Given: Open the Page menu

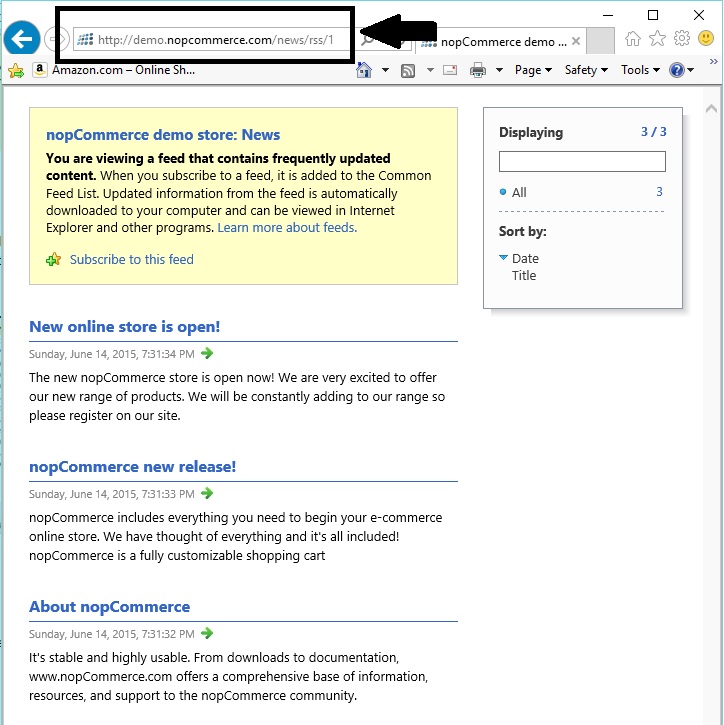Looking at the screenshot, I should point(533,70).
